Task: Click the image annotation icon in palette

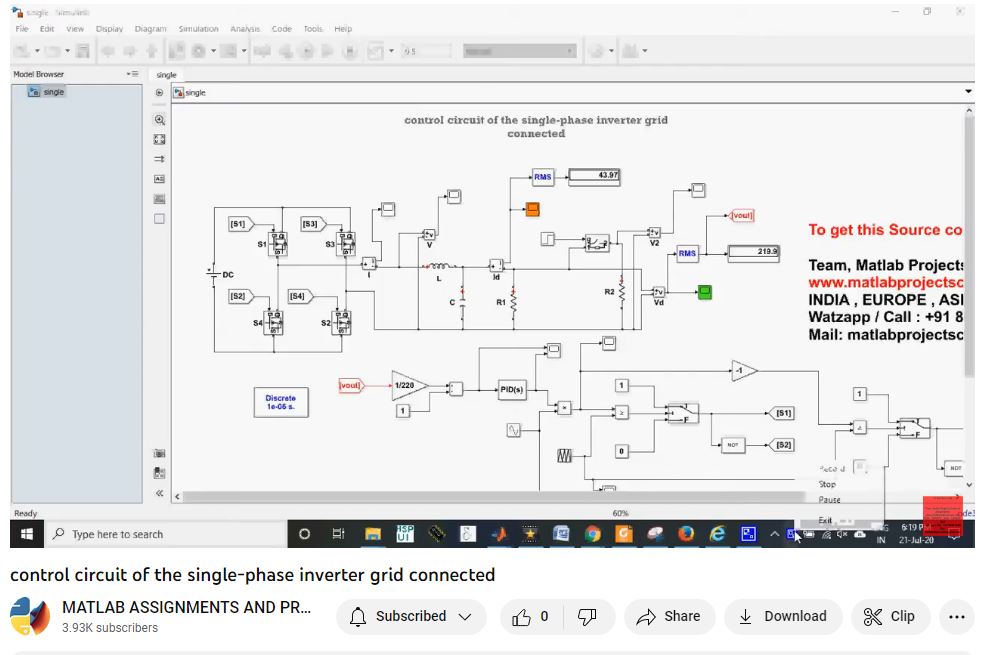Action: (x=159, y=199)
